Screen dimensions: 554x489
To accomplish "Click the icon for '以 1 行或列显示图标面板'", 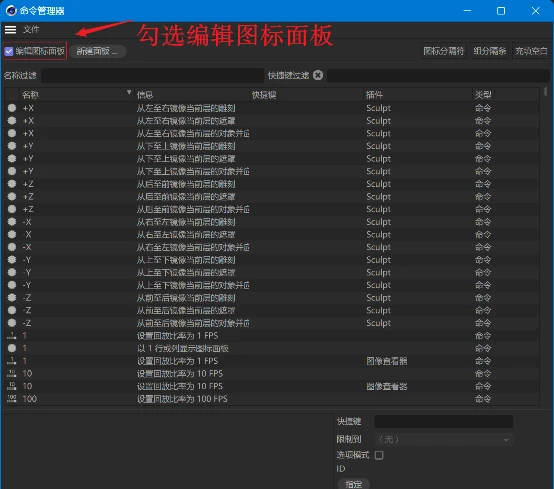I will [x=12, y=348].
